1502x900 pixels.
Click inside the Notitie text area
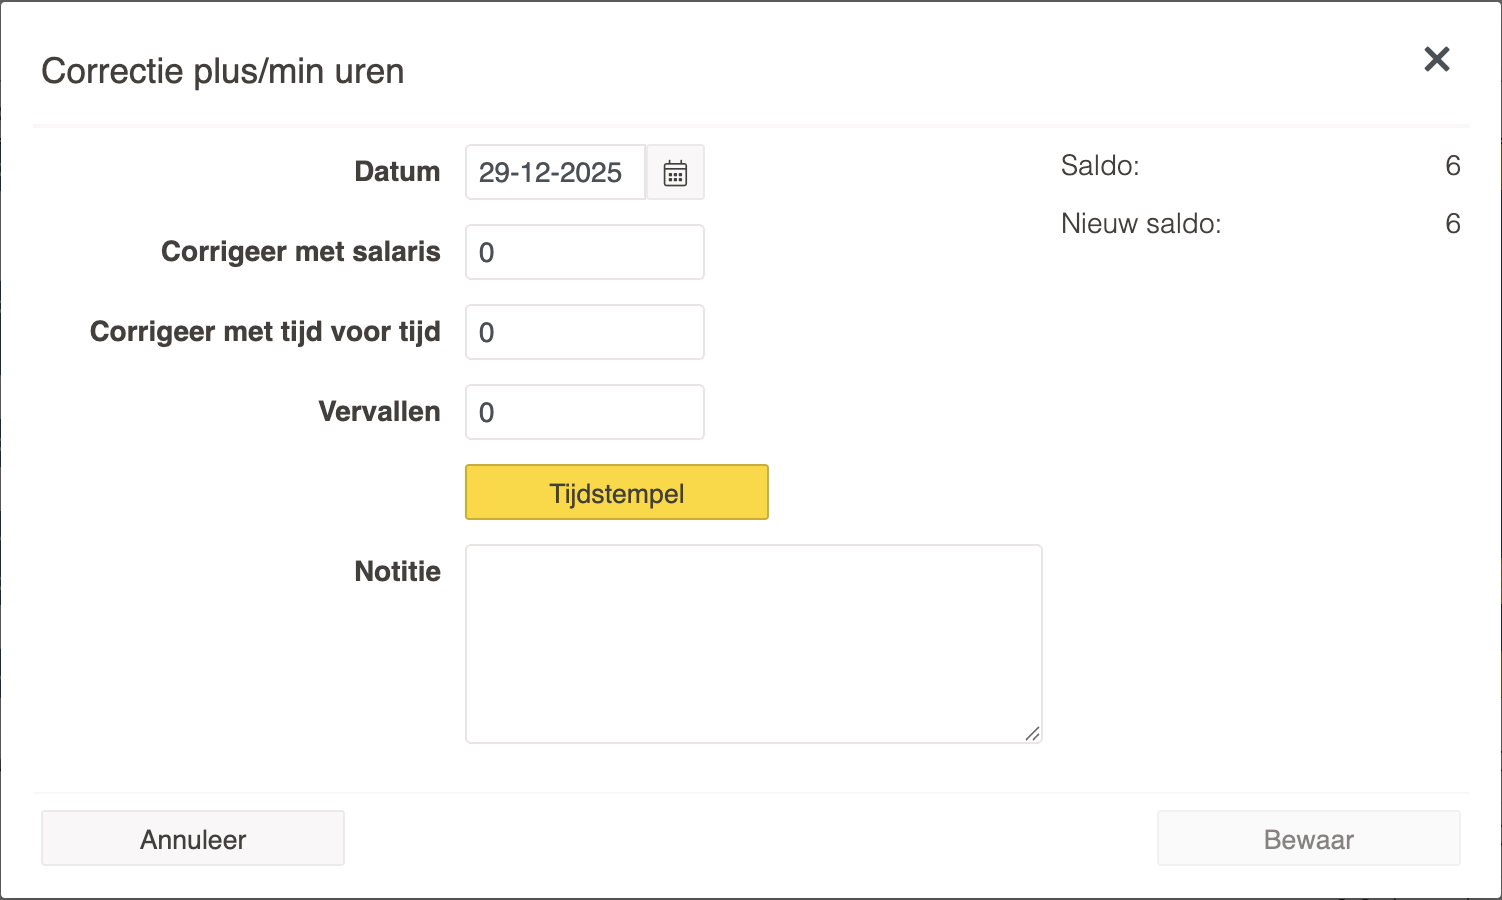753,643
